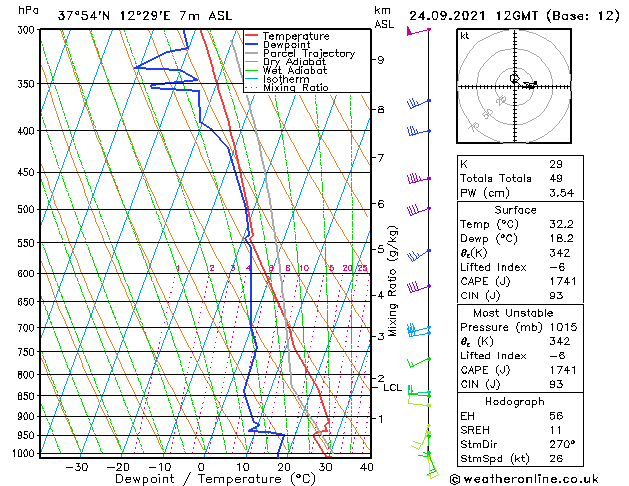Click the Most Unstable Pressure value 1015
Screen dimensions: 629x486
[x=563, y=327]
